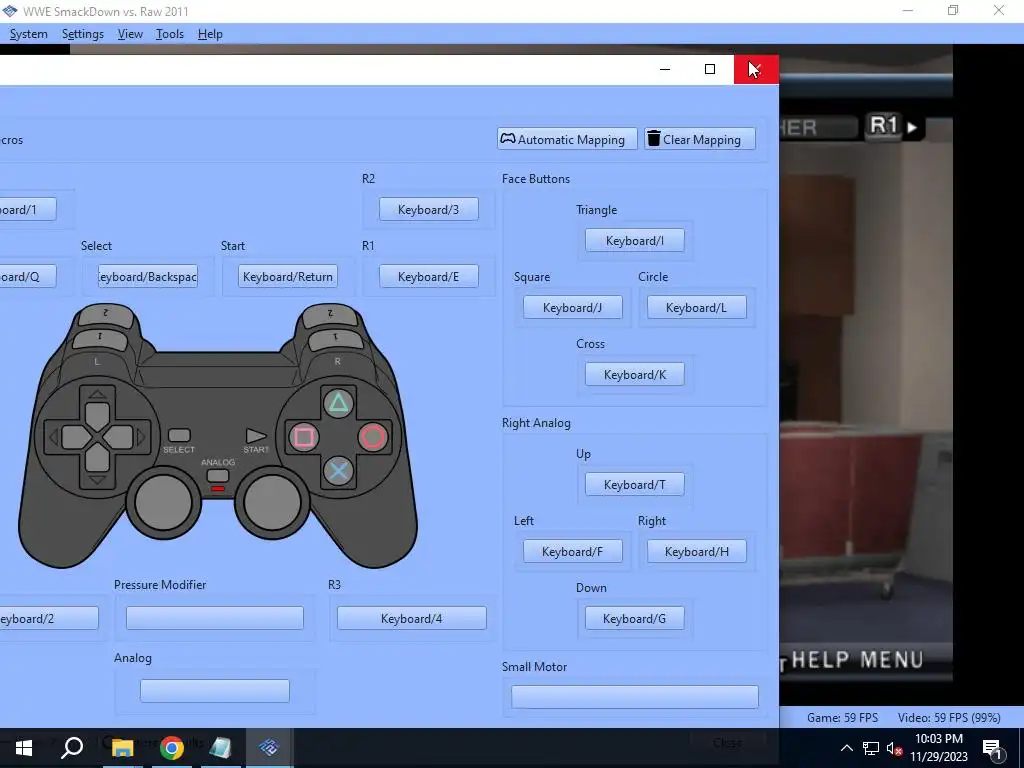Click cross button on controller image
The image size is (1024, 768).
[x=338, y=471]
